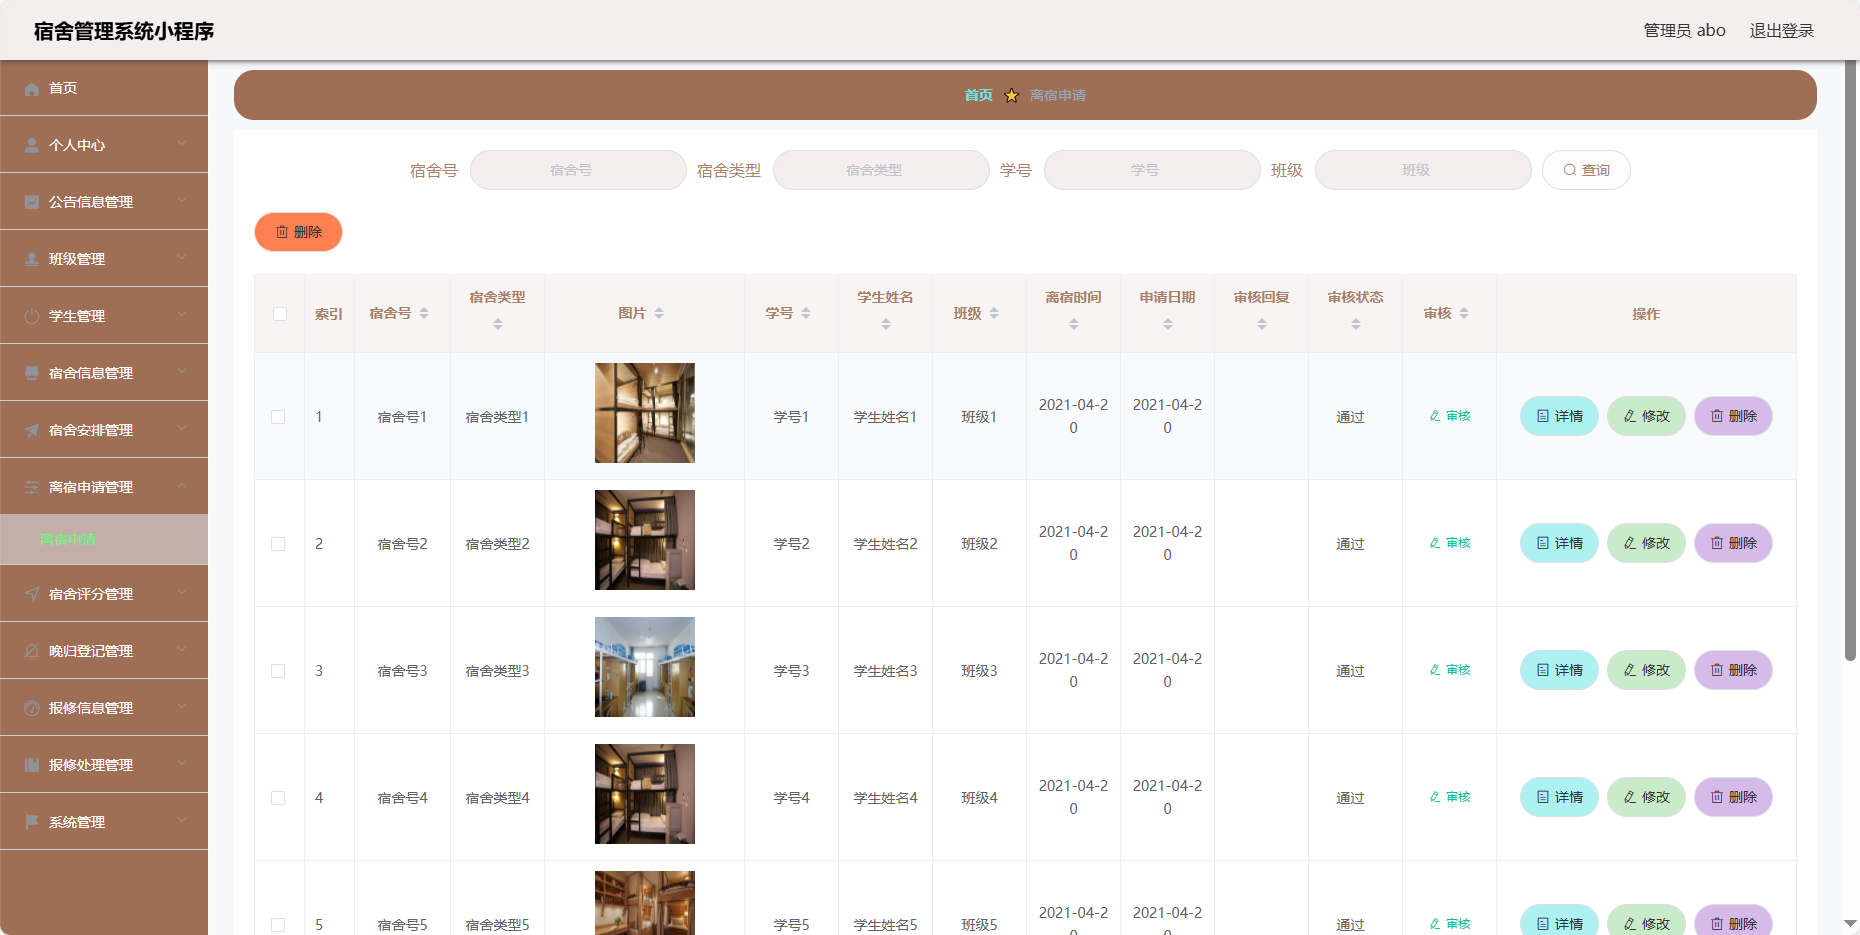Select the 离宿申请 submenu item

point(104,540)
